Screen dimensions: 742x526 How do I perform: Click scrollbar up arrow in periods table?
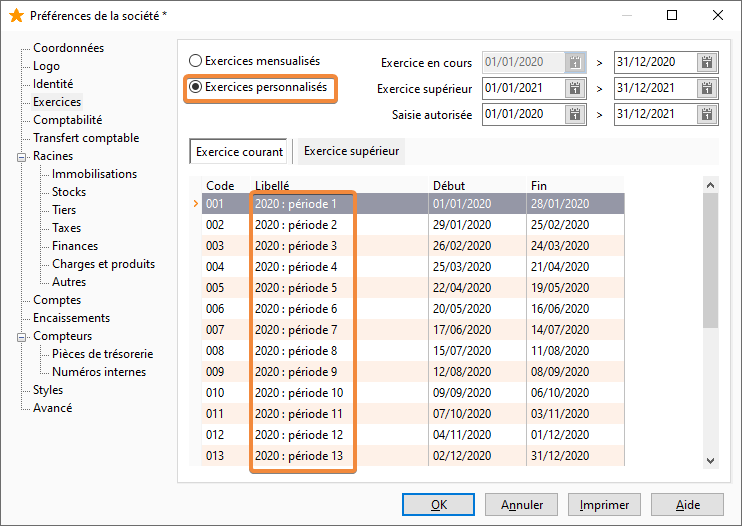[x=710, y=185]
